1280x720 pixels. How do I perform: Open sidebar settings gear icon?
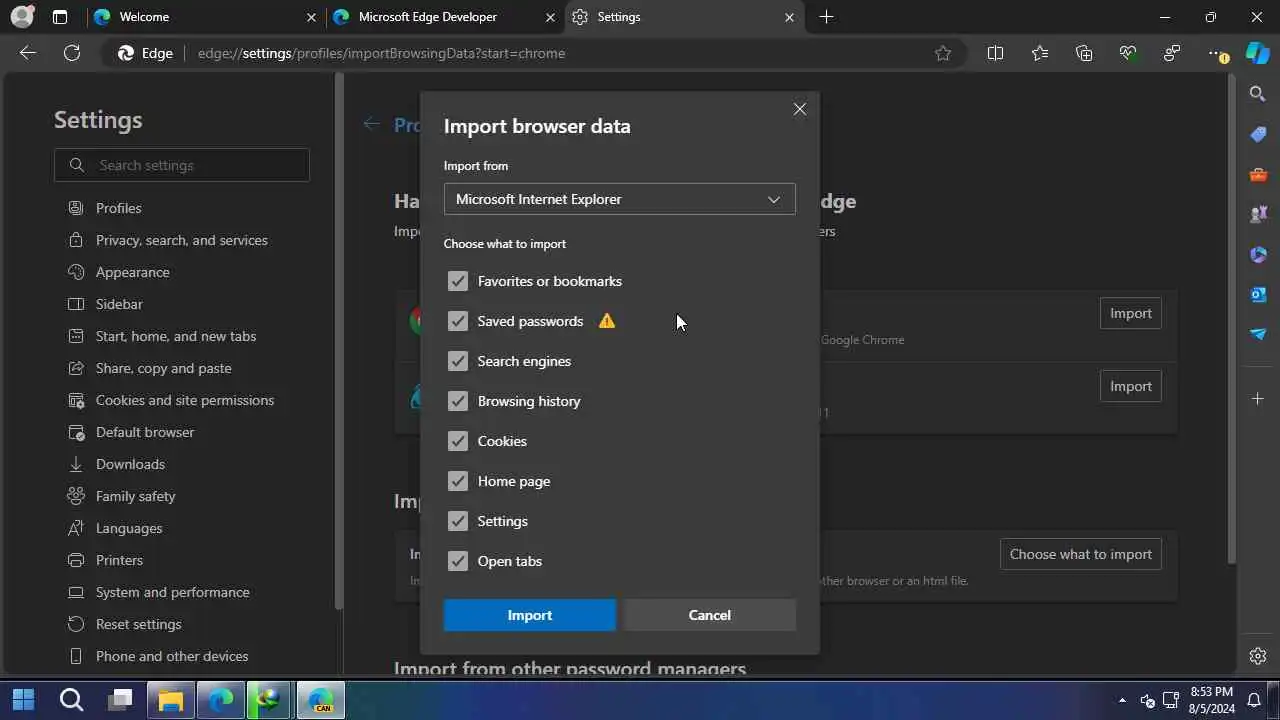coord(1258,656)
